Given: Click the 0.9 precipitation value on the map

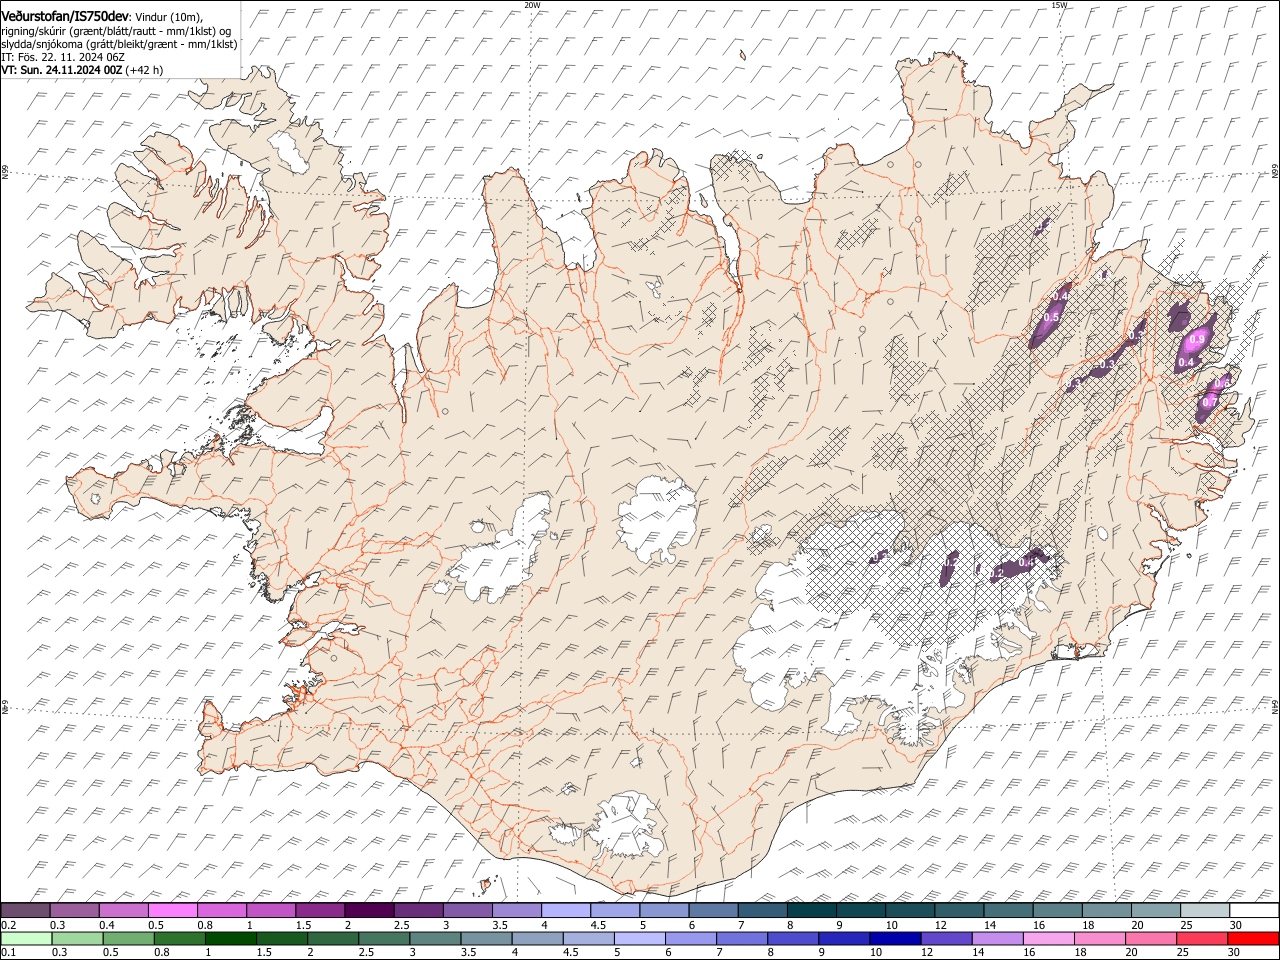Looking at the screenshot, I should 1197,340.
